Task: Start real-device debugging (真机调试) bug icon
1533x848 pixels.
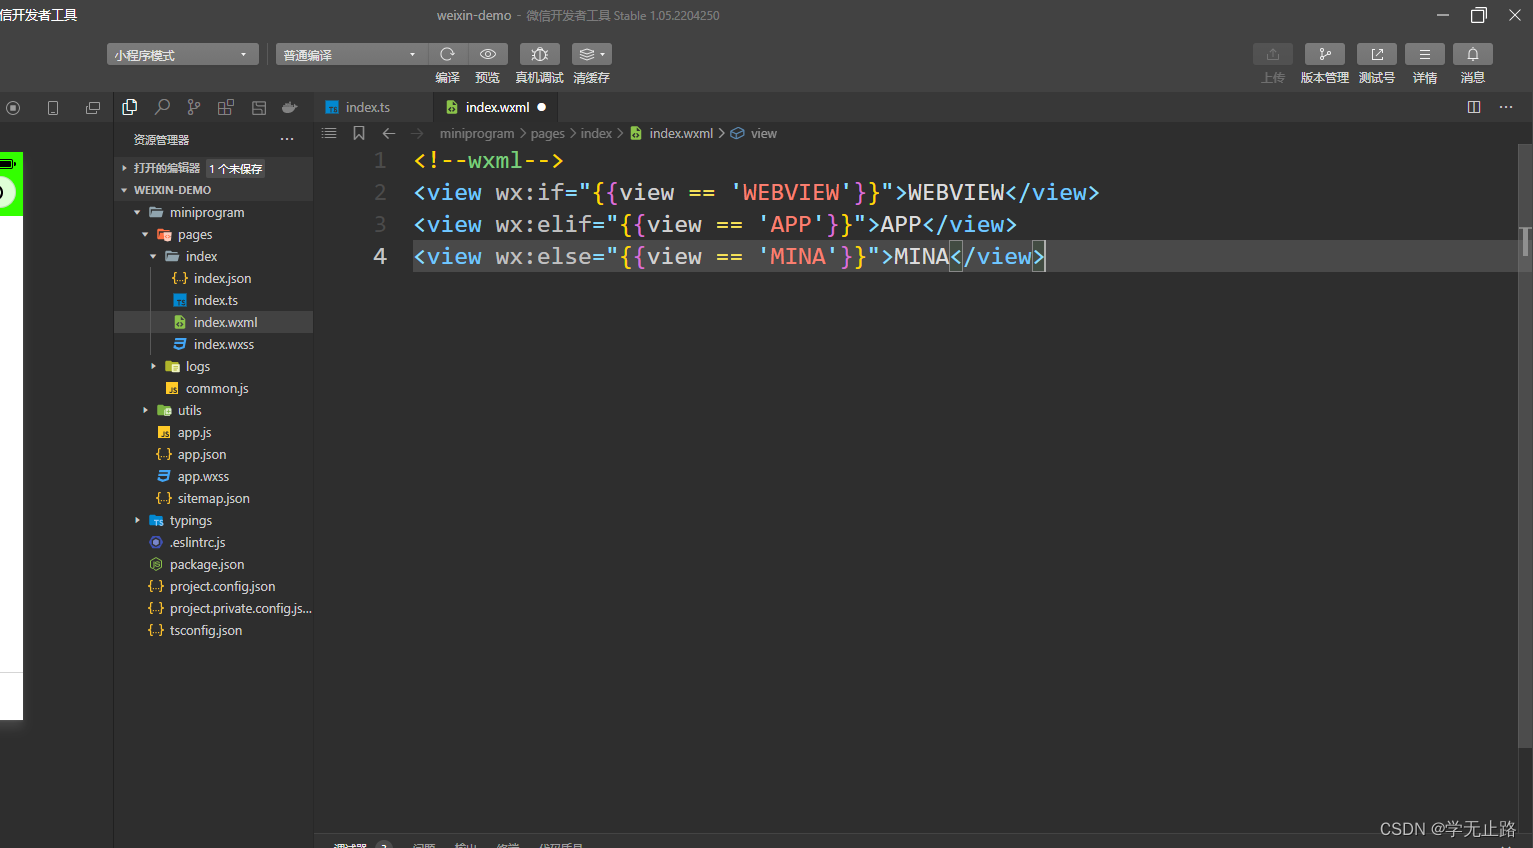Action: tap(540, 54)
